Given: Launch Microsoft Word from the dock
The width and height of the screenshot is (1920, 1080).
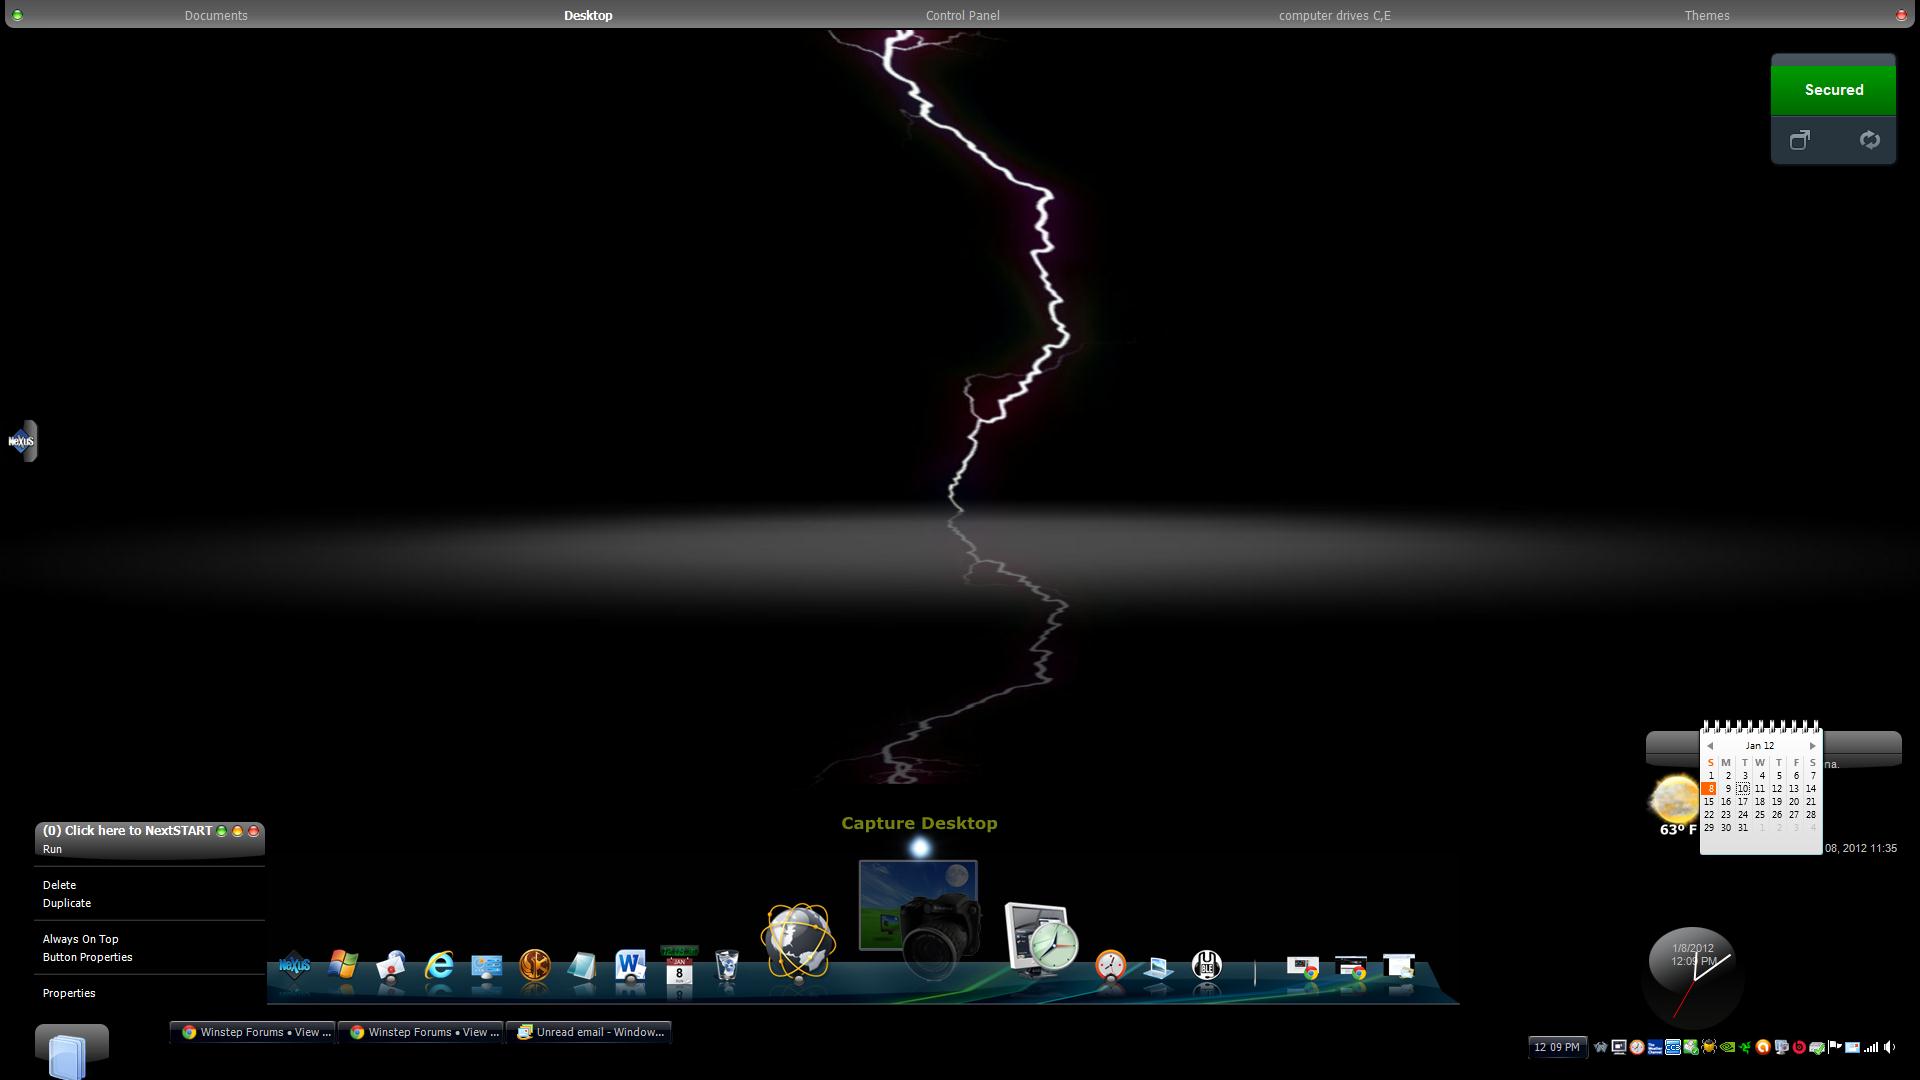Looking at the screenshot, I should (x=630, y=965).
